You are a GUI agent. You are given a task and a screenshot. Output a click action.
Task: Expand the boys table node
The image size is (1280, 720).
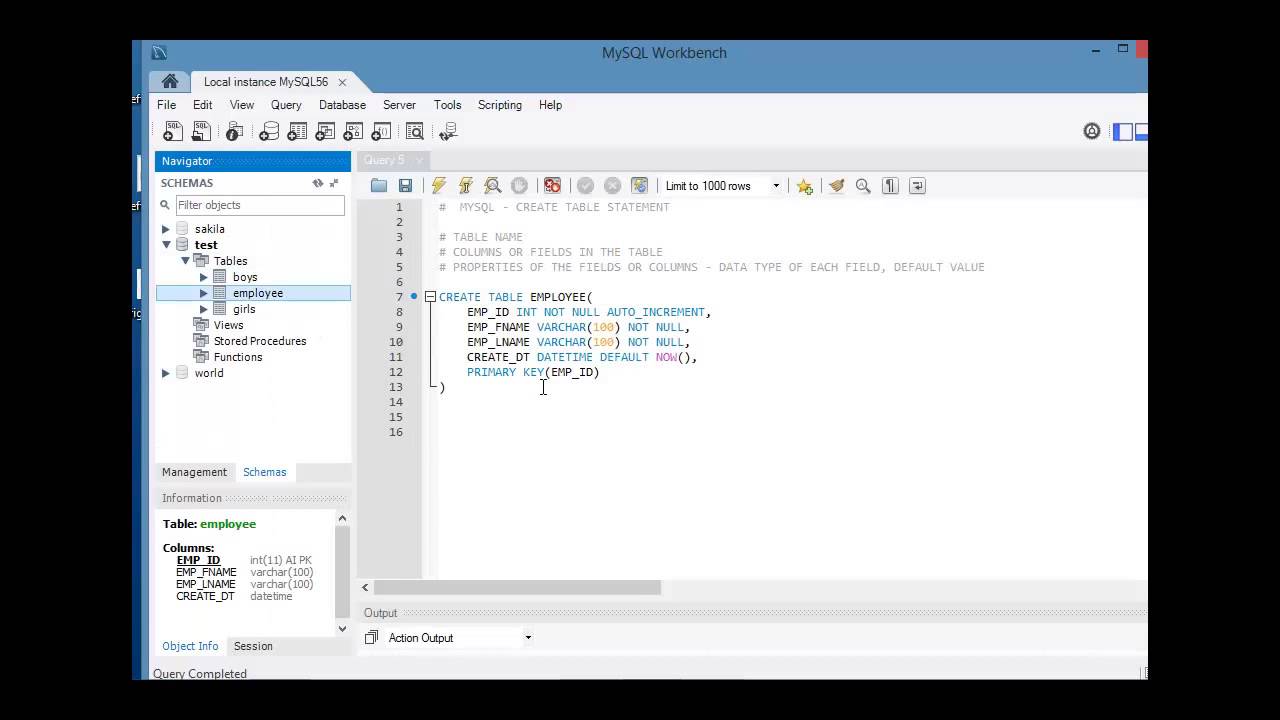(x=204, y=277)
